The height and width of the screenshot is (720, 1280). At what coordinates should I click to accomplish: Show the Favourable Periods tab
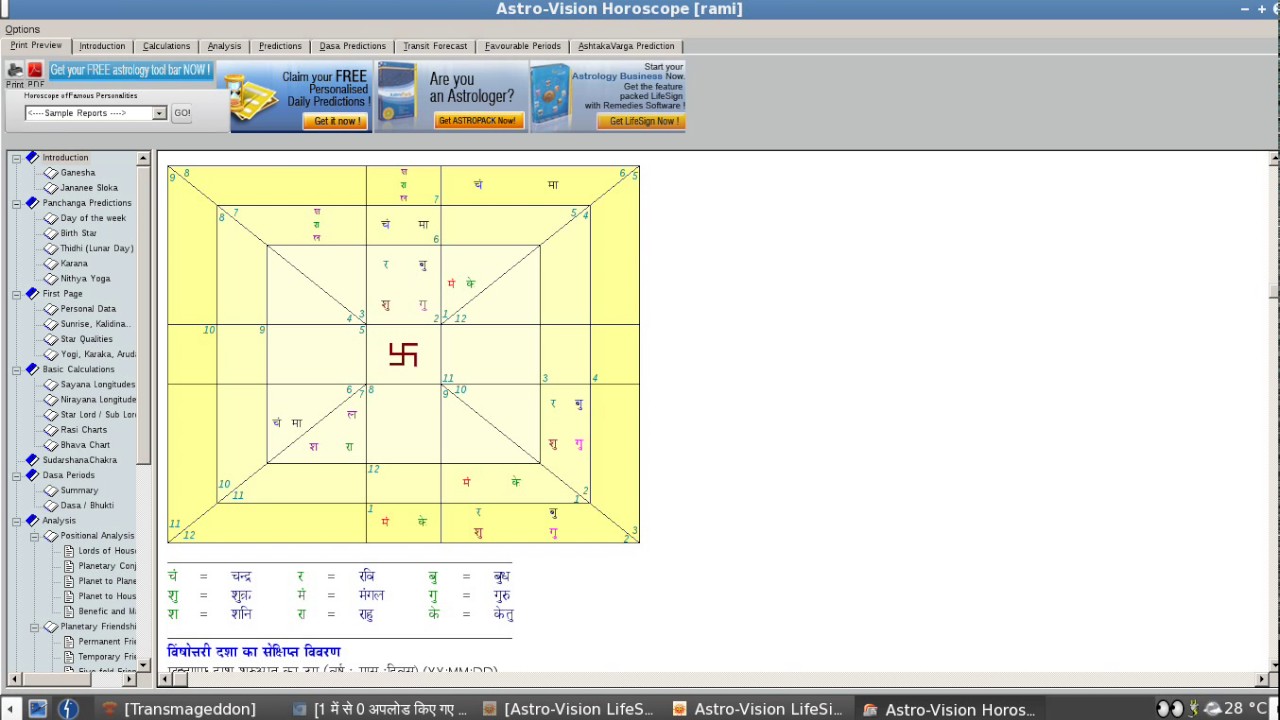522,46
